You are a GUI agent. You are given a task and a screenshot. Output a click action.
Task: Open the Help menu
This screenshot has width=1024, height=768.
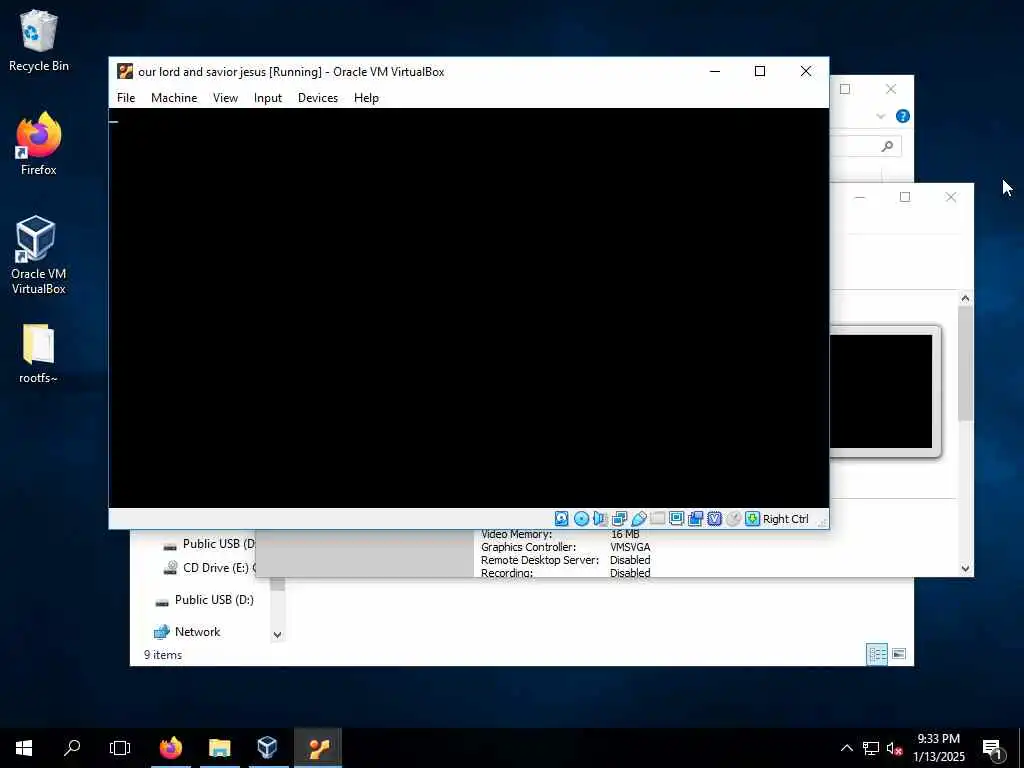(x=366, y=98)
